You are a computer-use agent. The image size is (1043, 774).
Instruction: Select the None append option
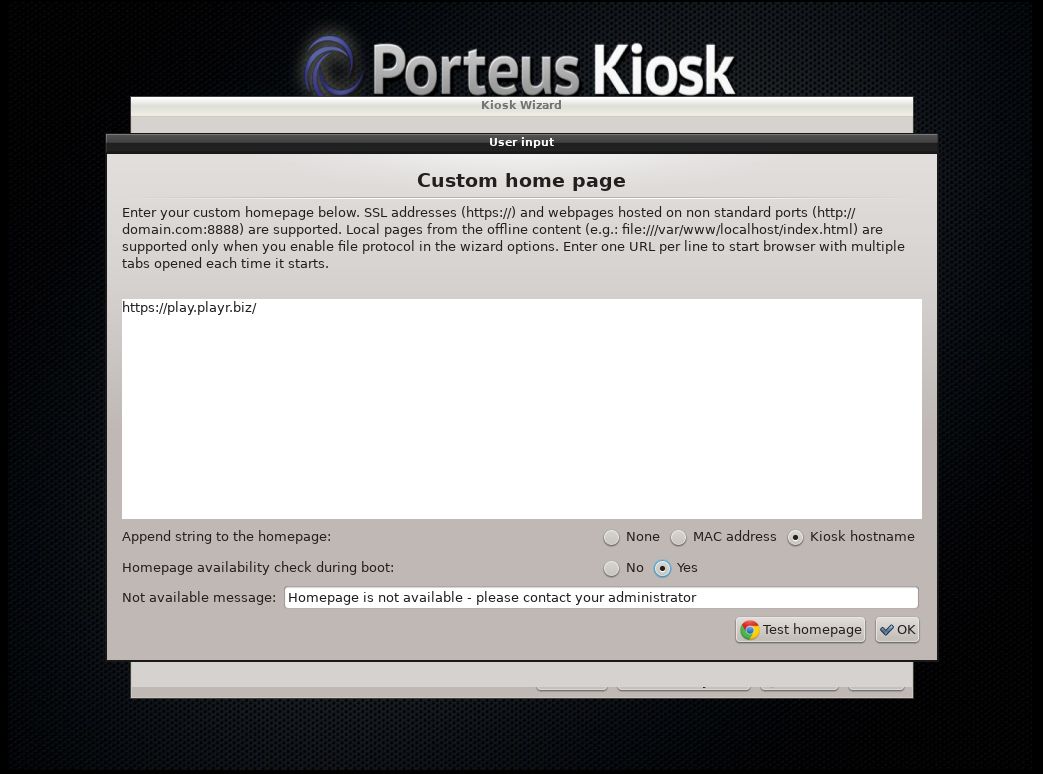pos(611,537)
